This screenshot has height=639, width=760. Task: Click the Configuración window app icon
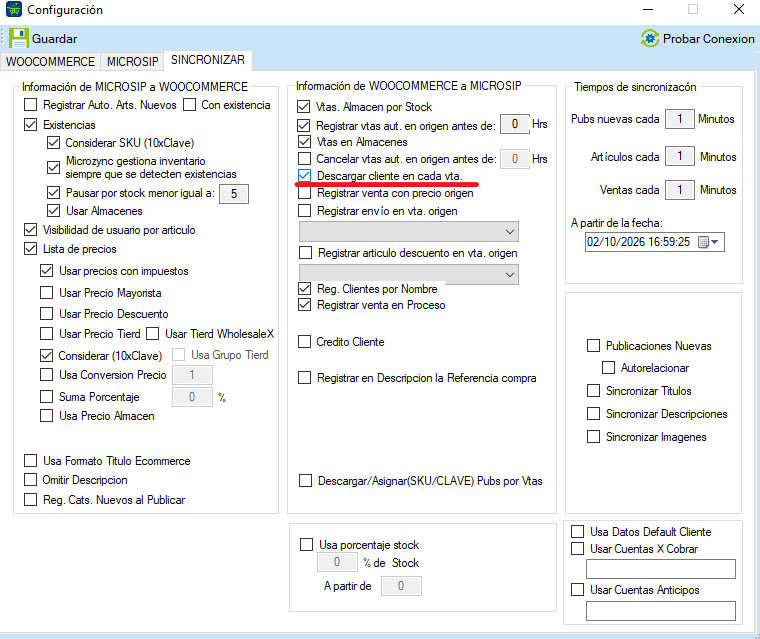tap(14, 9)
